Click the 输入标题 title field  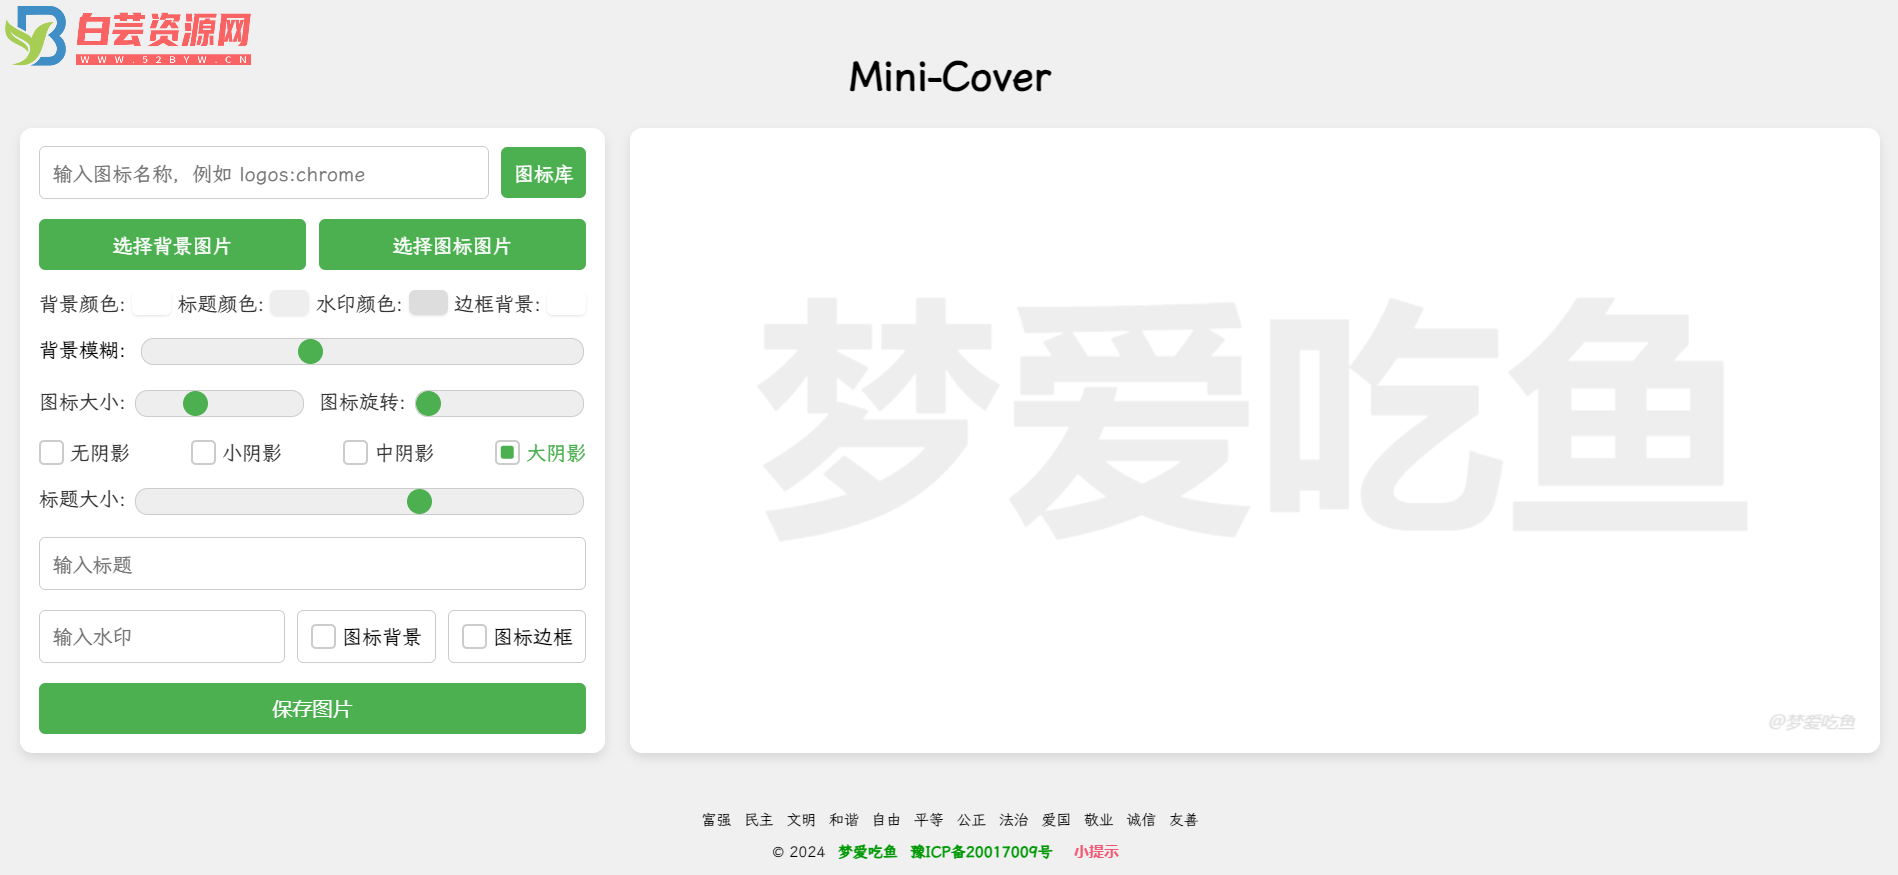[x=312, y=564]
